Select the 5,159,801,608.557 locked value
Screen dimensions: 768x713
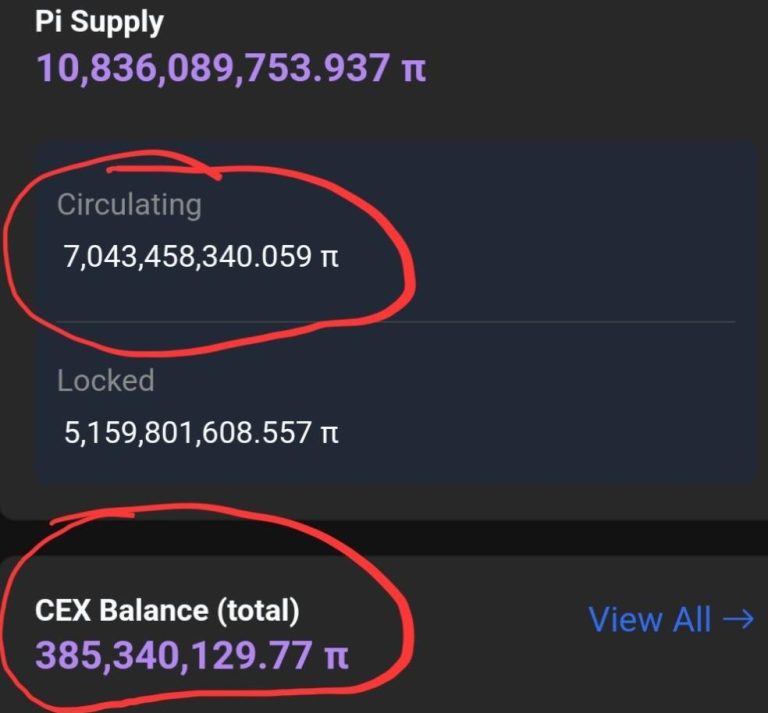click(188, 434)
